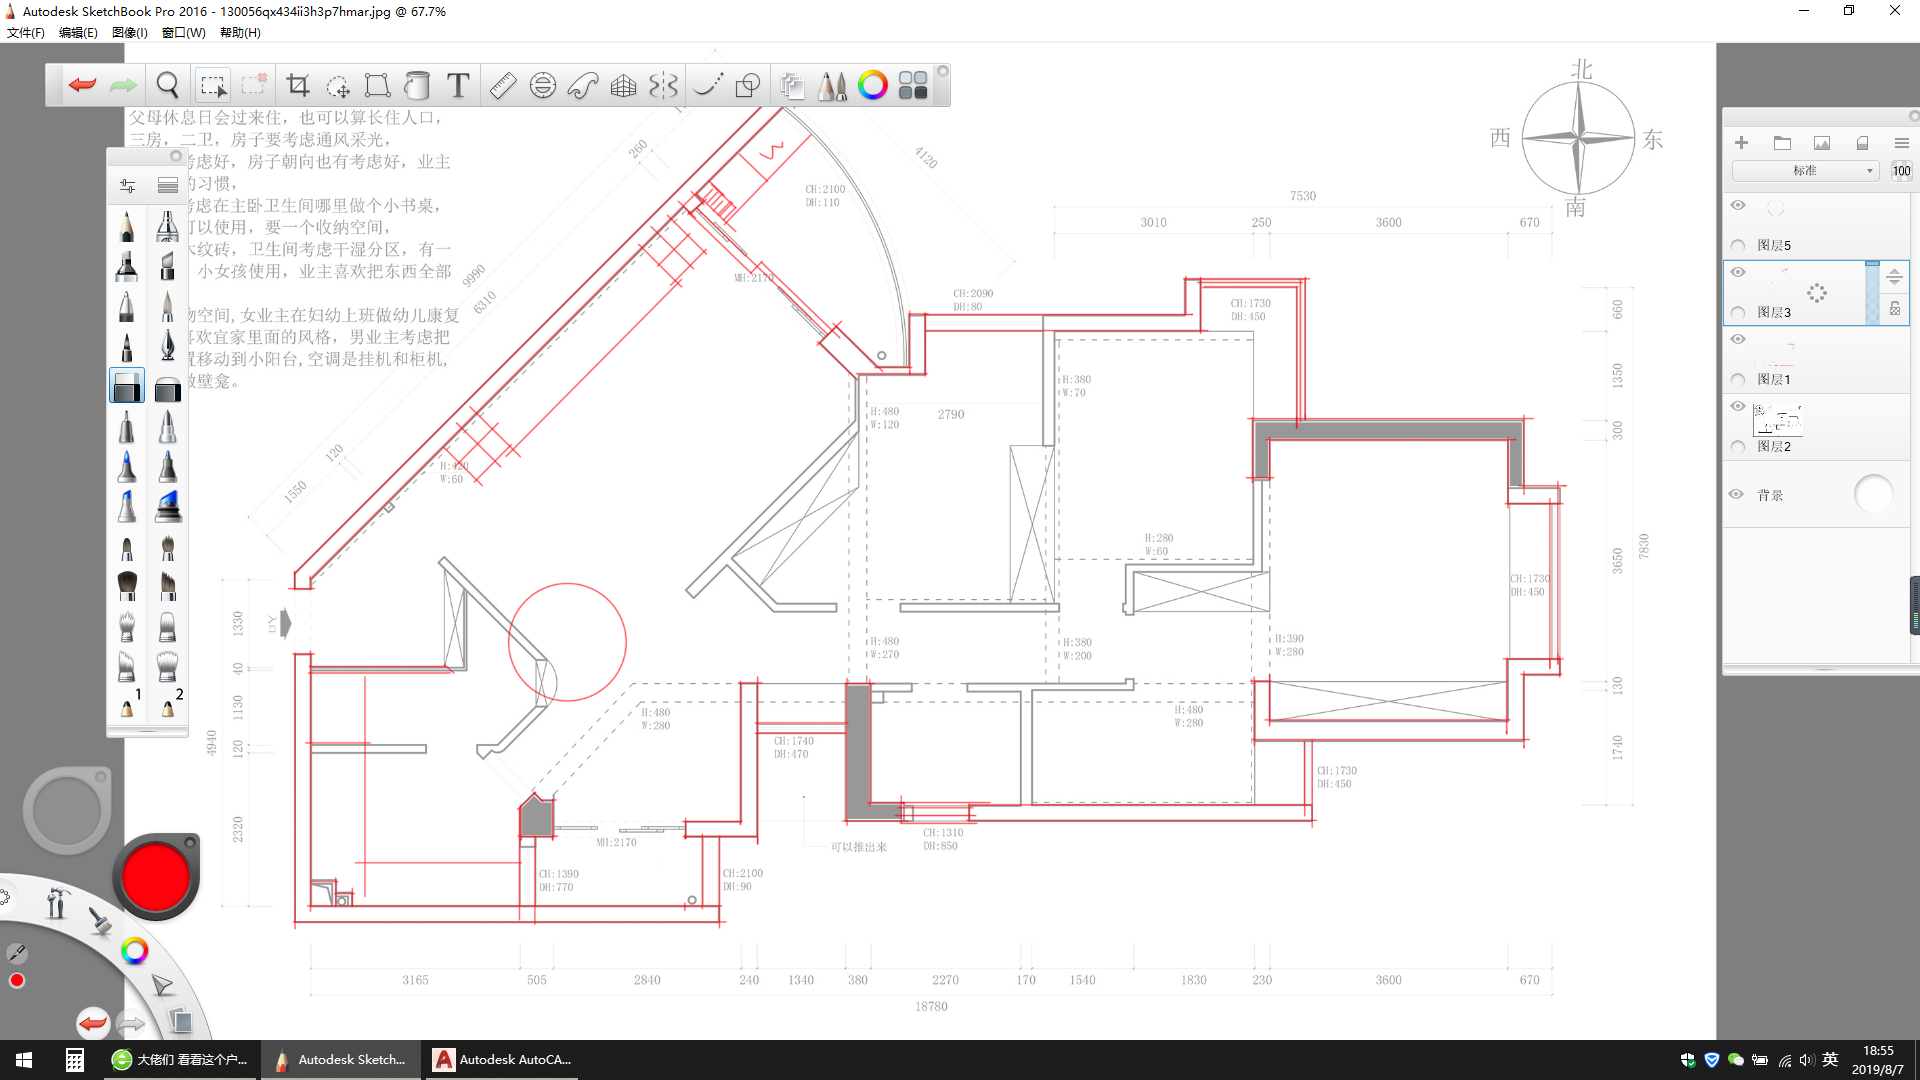
Task: Toggle the Ellipse guide tool
Action: click(543, 85)
